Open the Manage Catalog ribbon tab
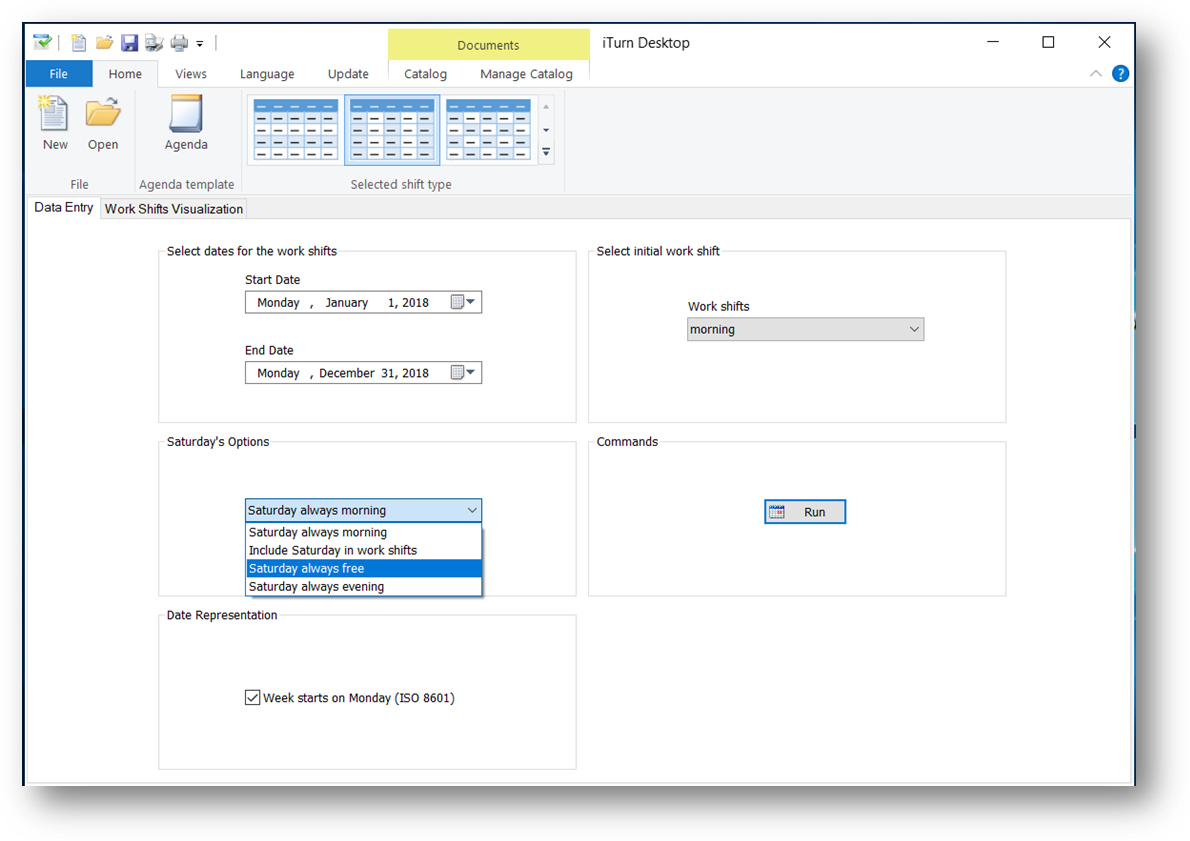This screenshot has width=1190, height=841. [527, 74]
